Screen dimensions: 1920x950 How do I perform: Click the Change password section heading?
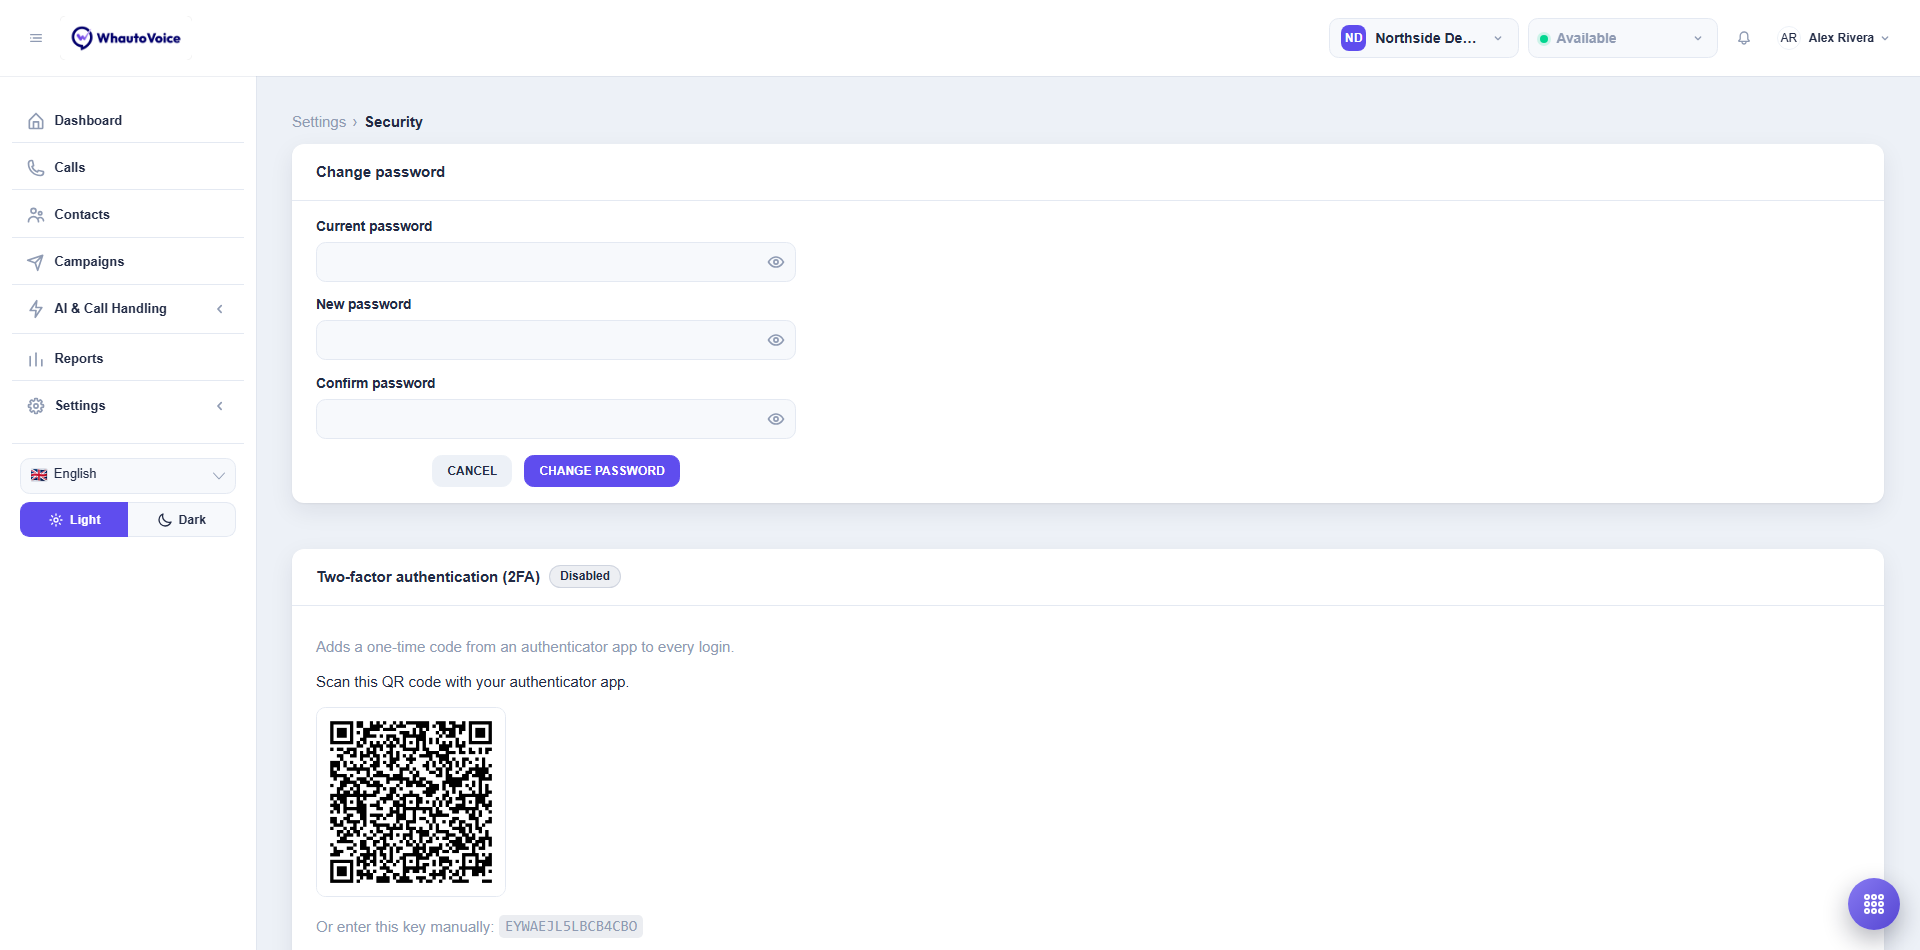coord(381,172)
